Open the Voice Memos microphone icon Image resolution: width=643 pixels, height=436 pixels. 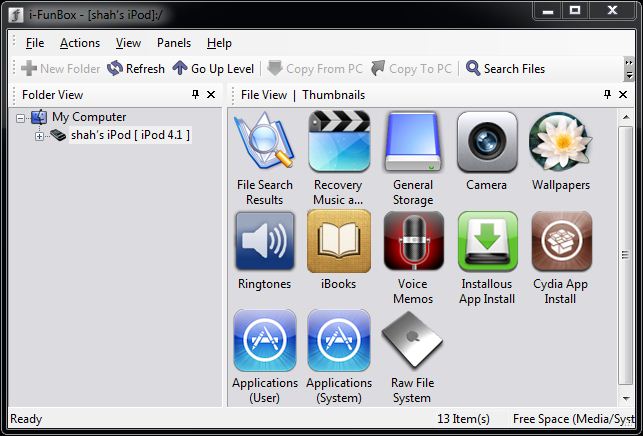(413, 241)
